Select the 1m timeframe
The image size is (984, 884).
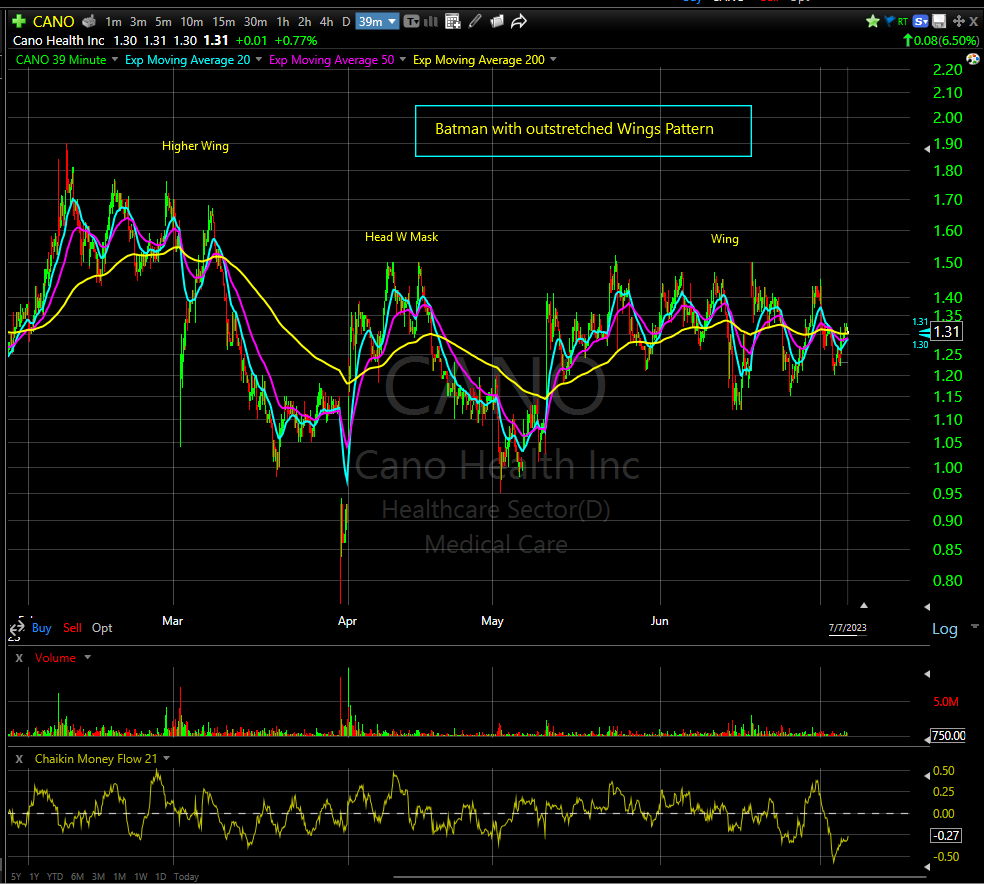pyautogui.click(x=114, y=22)
